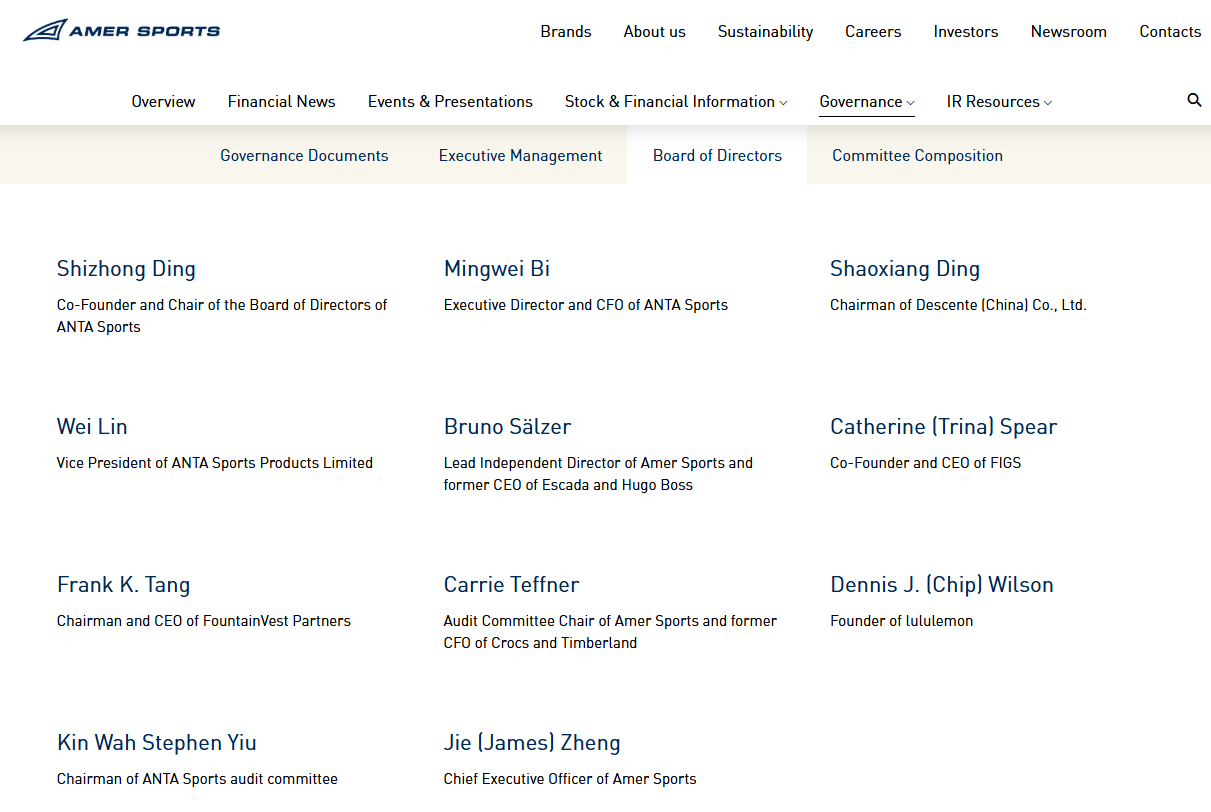
Task: Click 'Vice President of ANTA Sports Products Limited'
Action: coord(215,463)
